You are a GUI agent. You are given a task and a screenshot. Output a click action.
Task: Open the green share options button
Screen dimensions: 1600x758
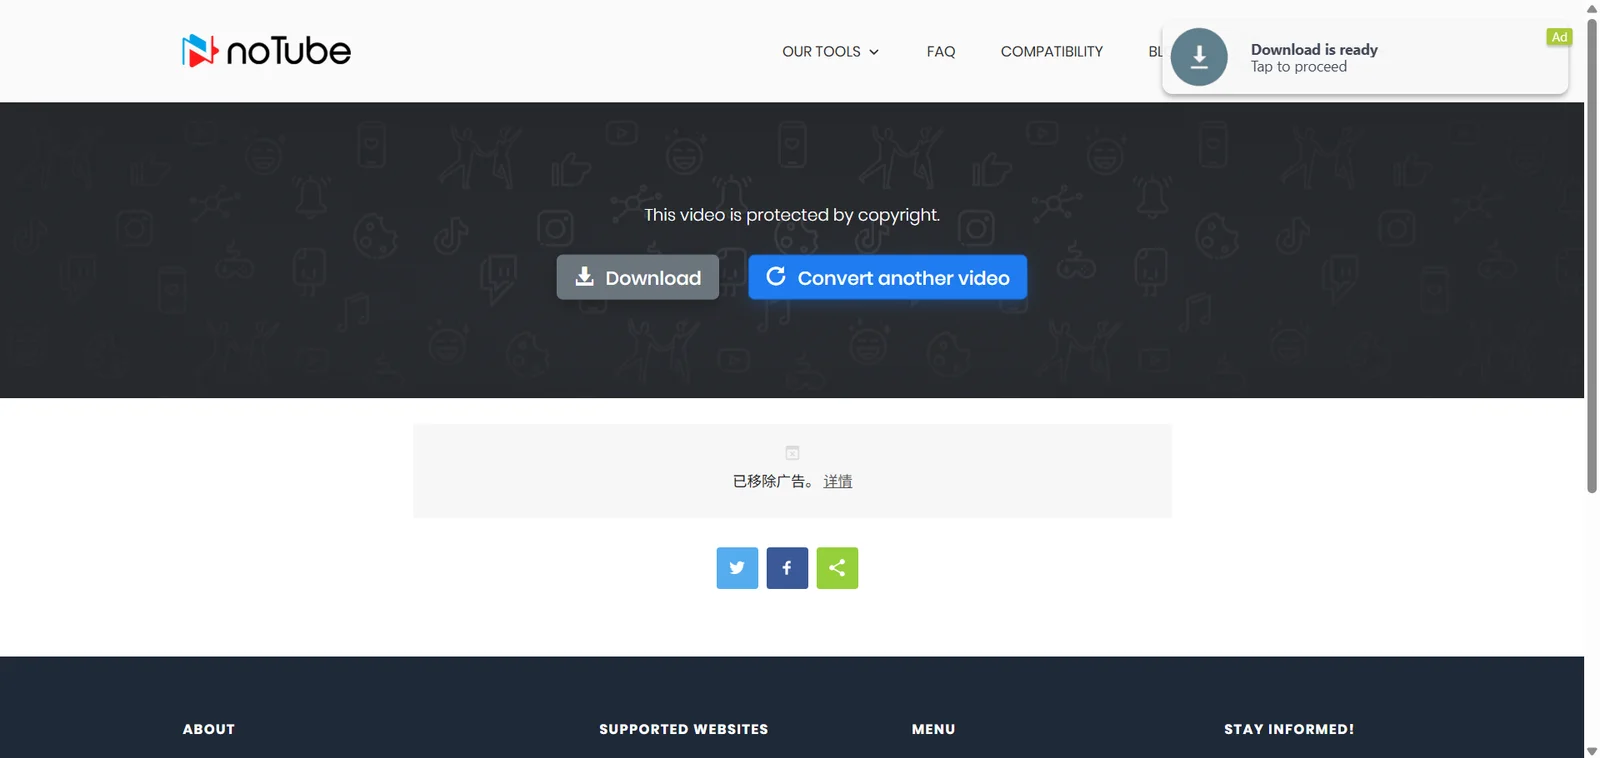point(837,568)
